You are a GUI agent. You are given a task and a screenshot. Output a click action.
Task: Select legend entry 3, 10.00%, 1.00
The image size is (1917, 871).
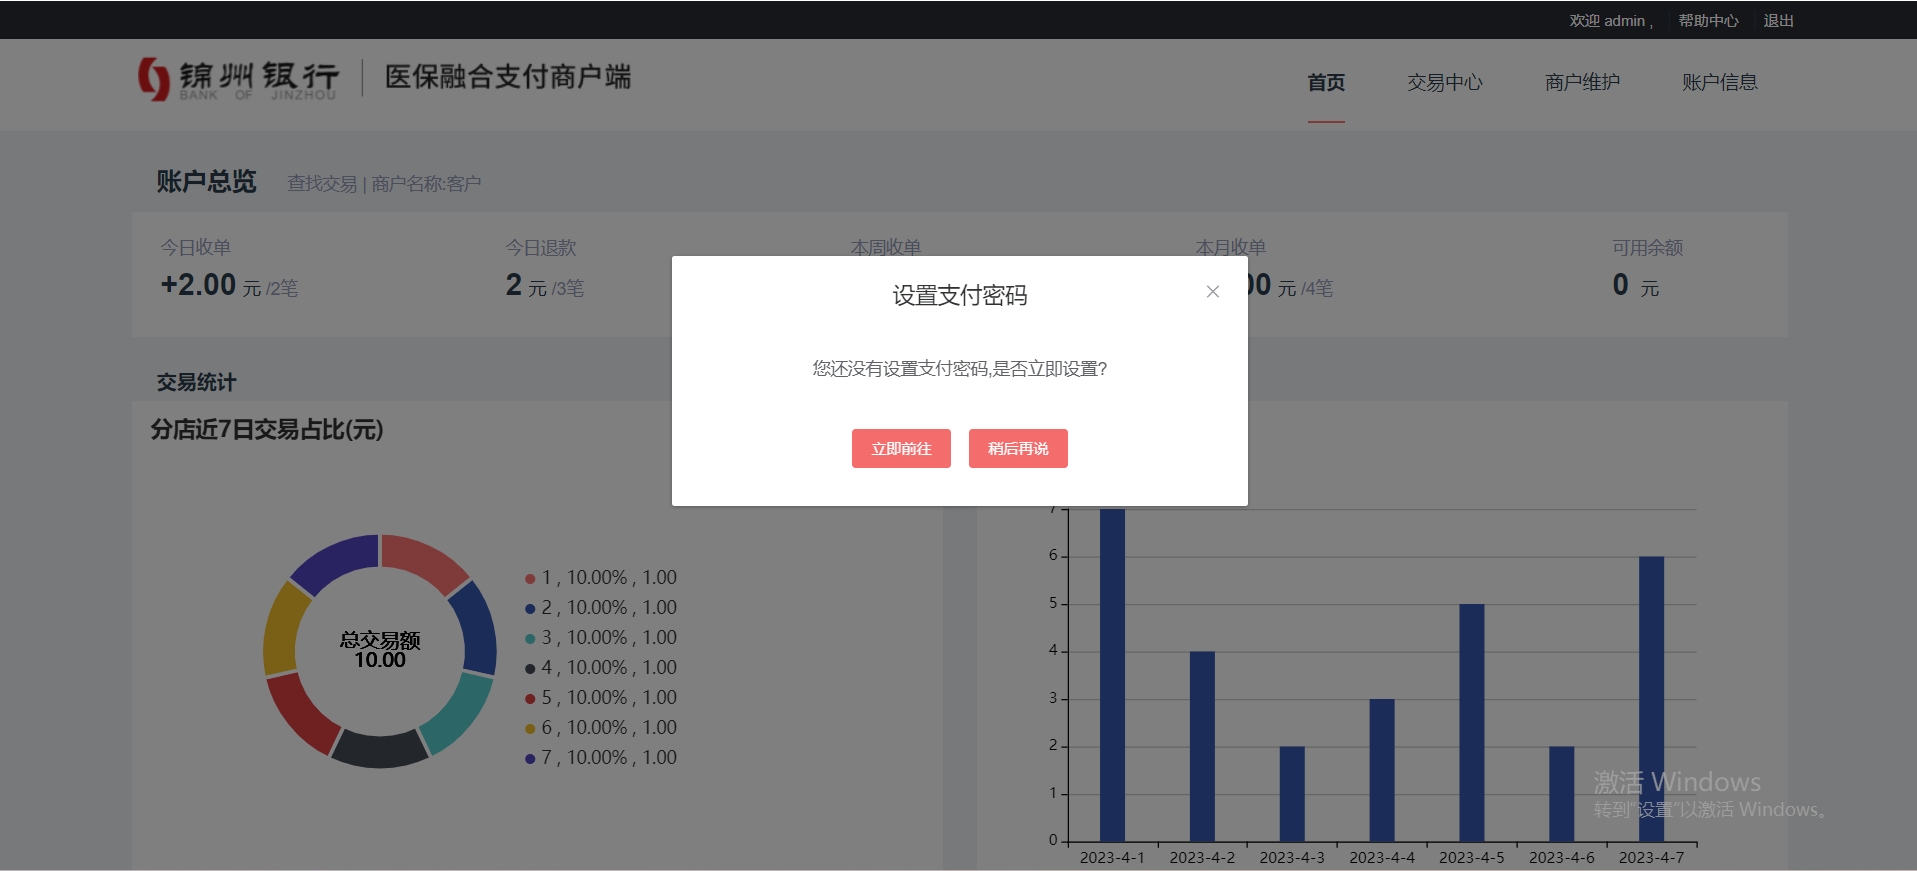point(601,637)
